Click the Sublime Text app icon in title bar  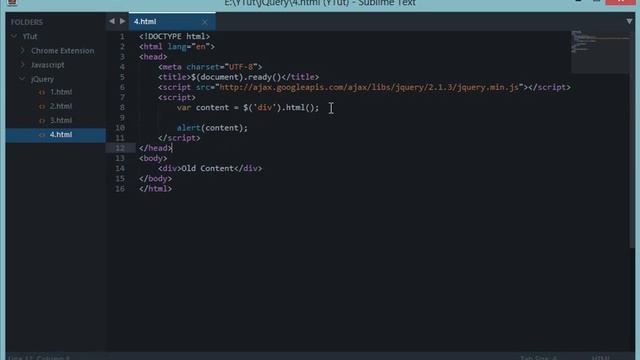pyautogui.click(x=12, y=2)
